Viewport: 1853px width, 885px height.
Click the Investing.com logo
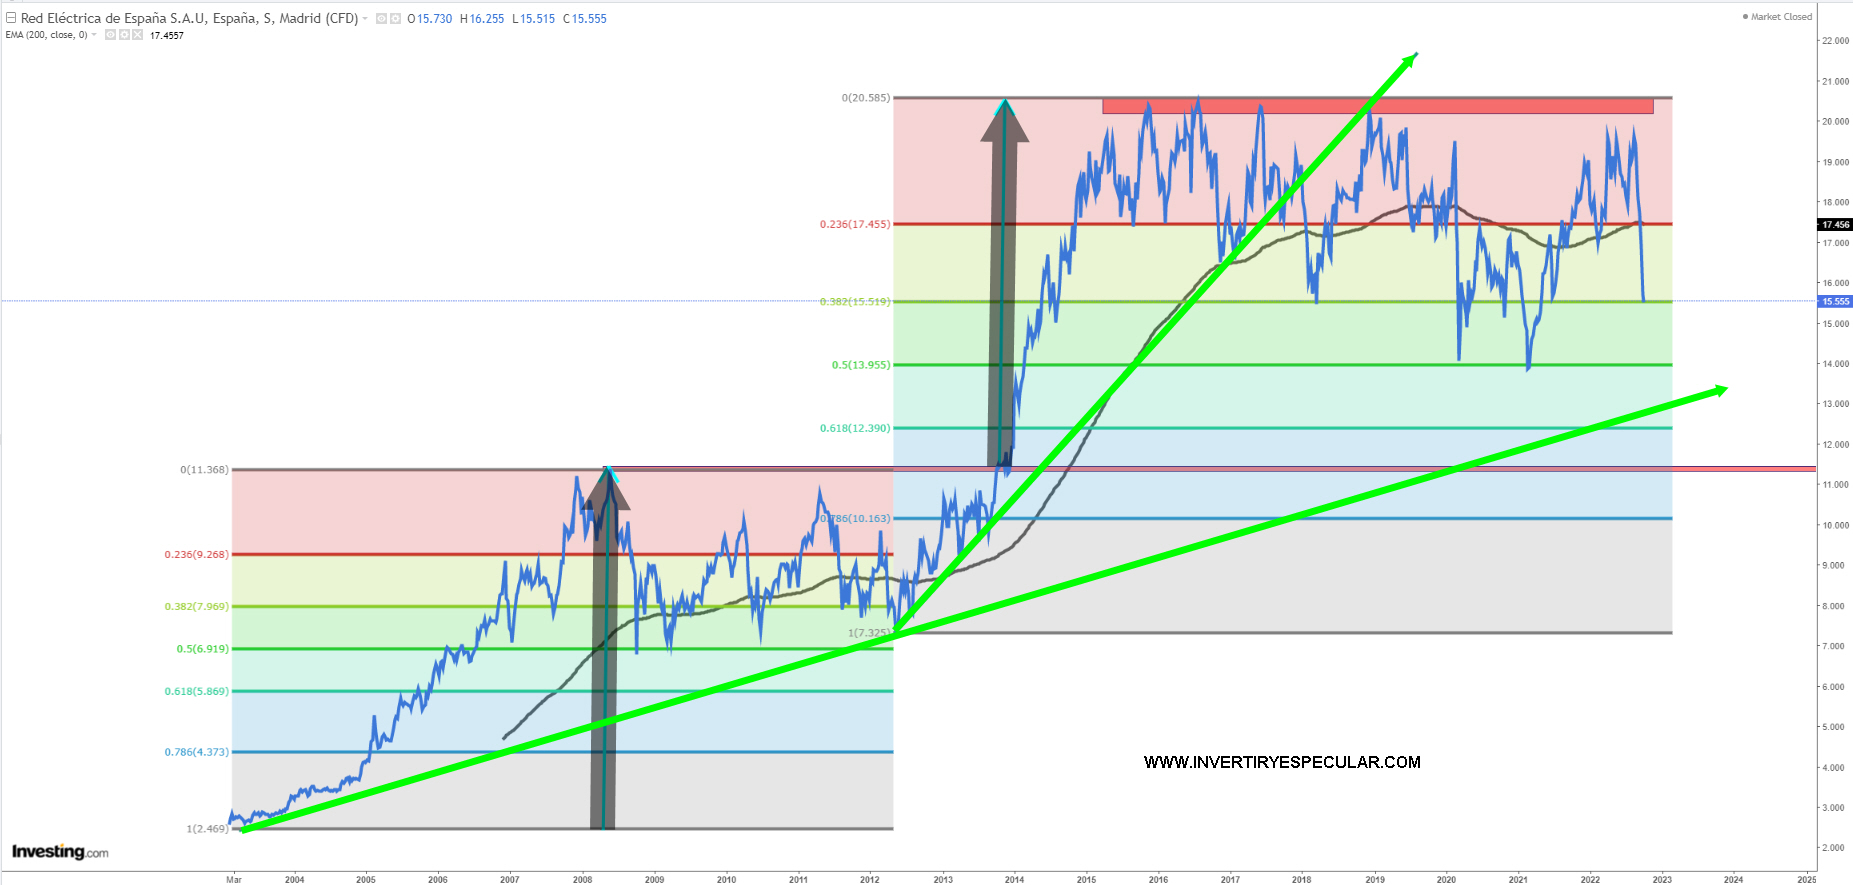60,852
